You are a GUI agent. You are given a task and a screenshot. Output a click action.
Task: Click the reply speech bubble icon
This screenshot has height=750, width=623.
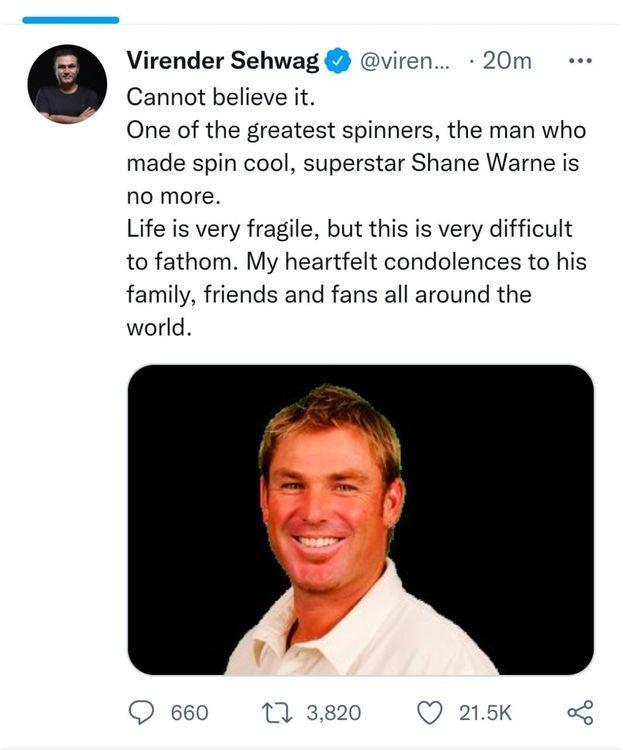click(x=143, y=712)
